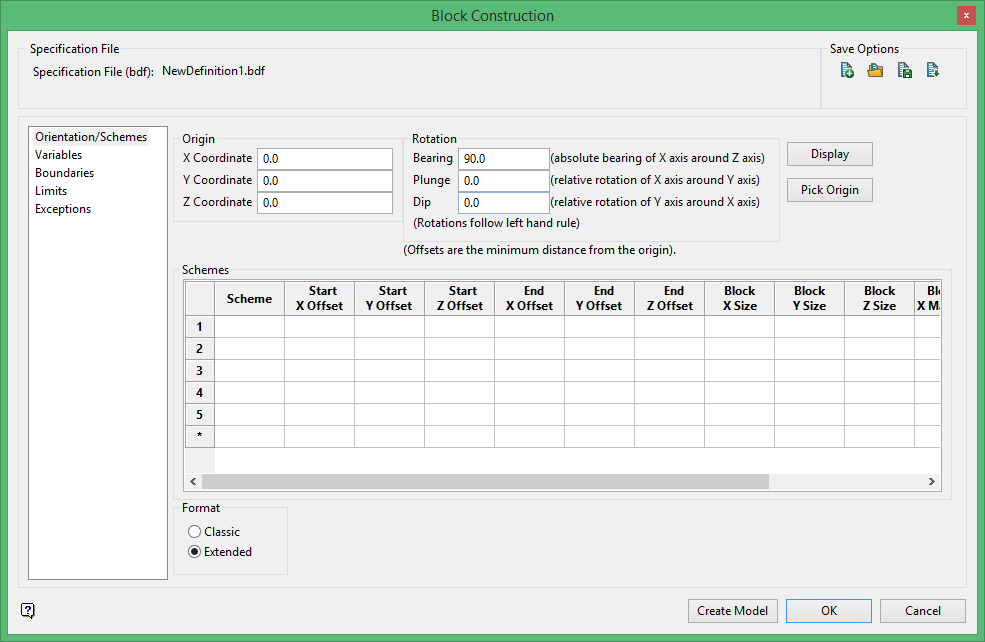
Task: Open the help icon at bottom left
Action: 27,611
